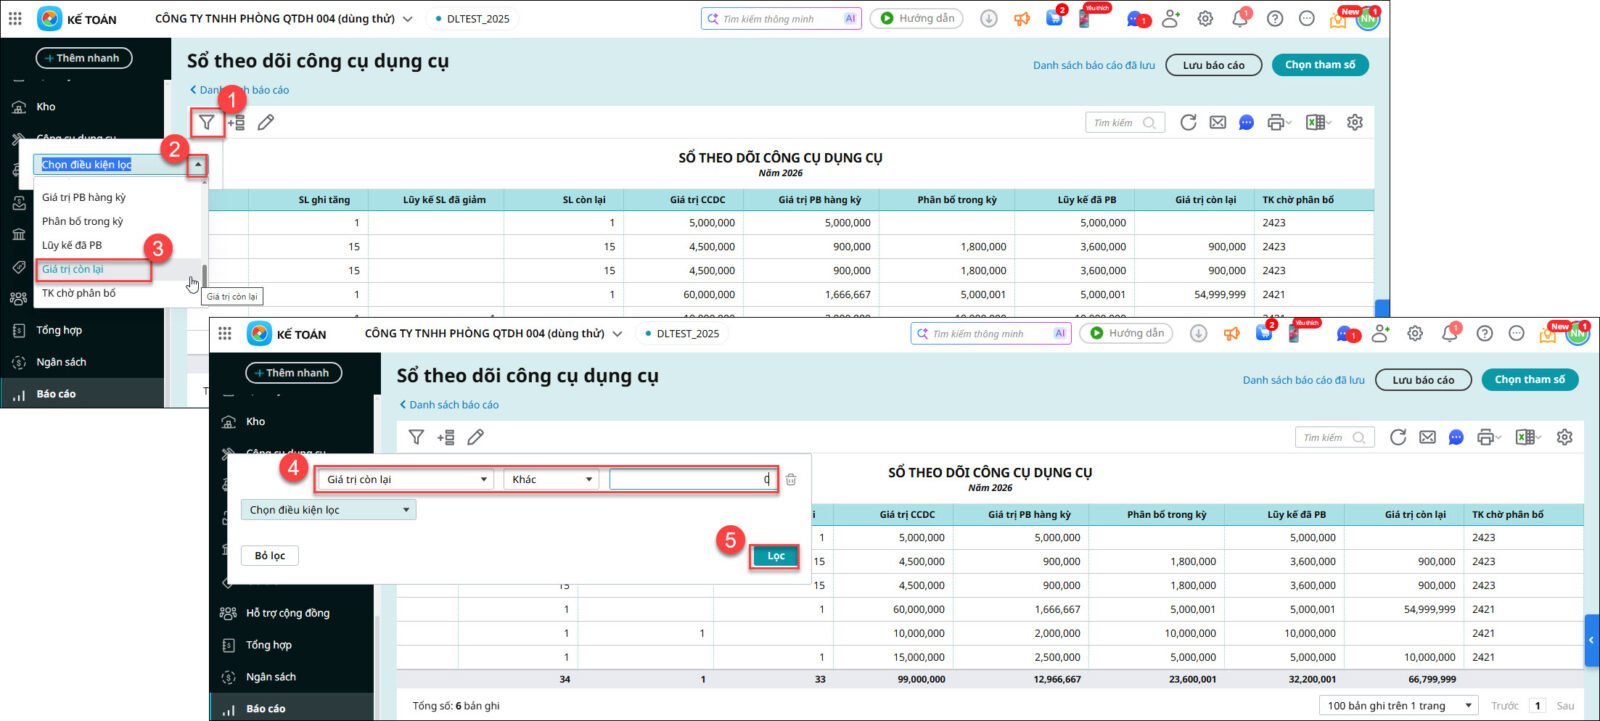This screenshot has width=1600, height=721.
Task: Refresh the report in the lower window
Action: click(x=1398, y=437)
